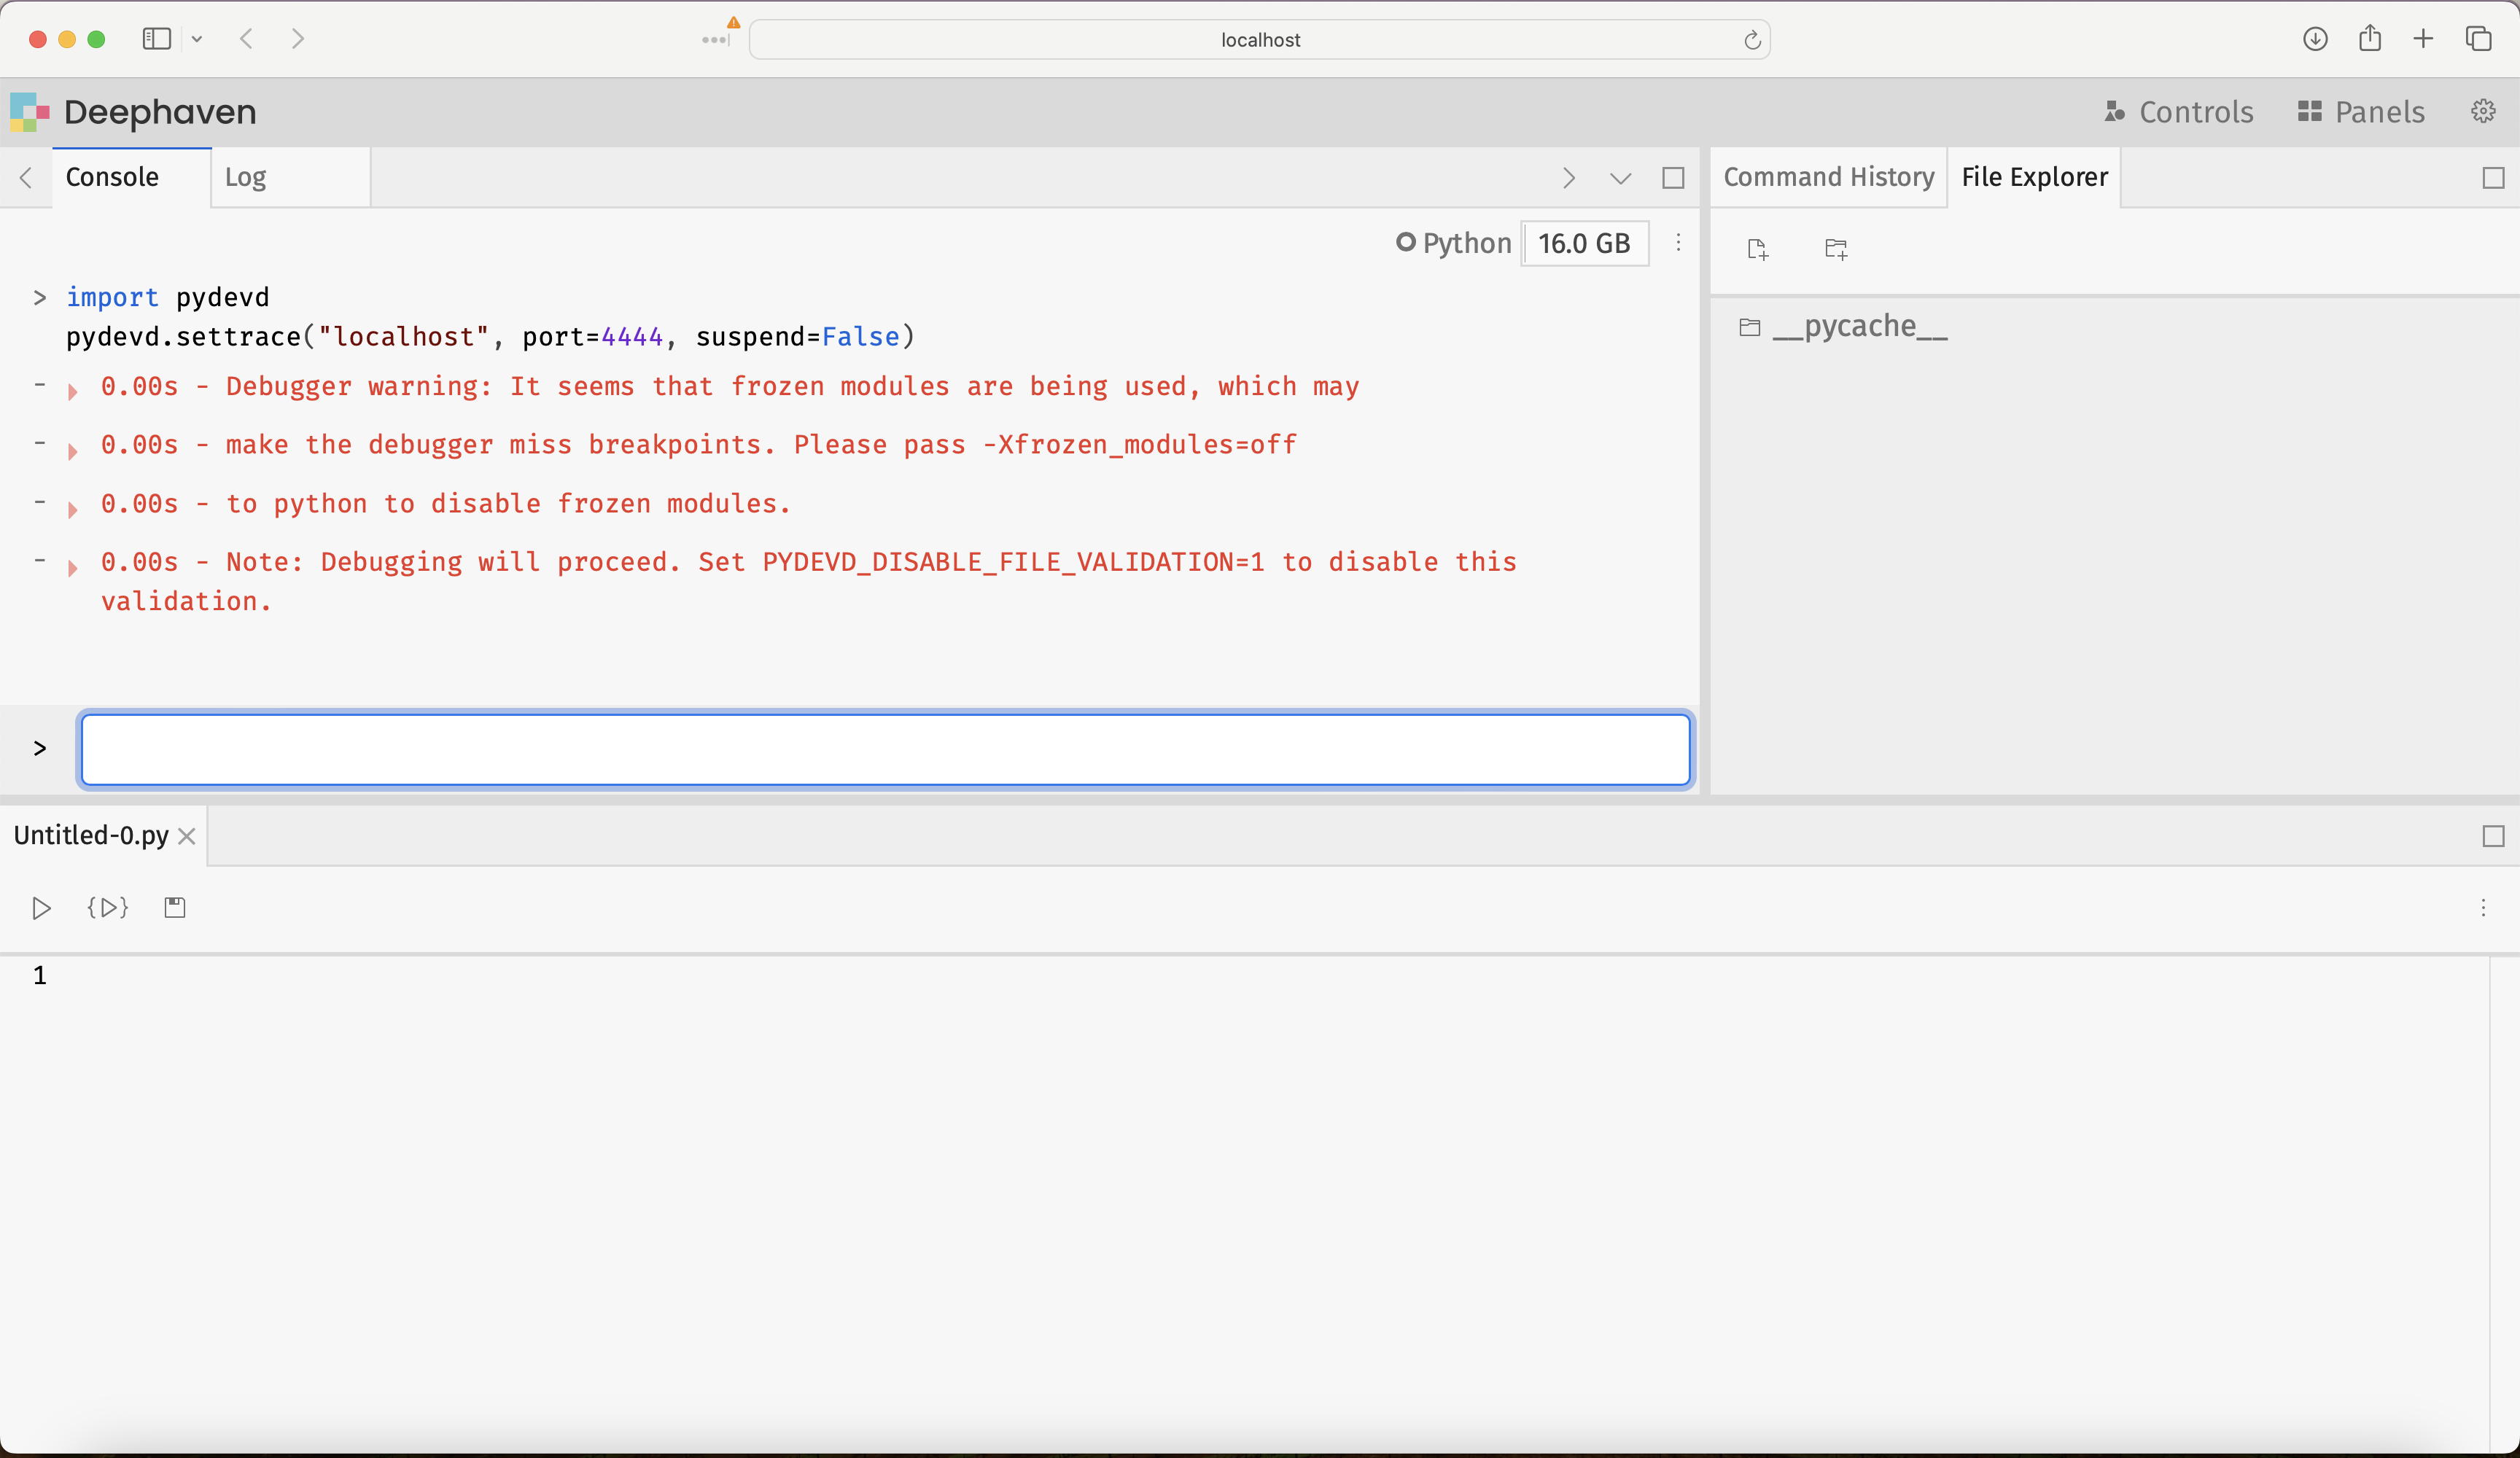Viewport: 2520px width, 1458px height.
Task: Open the settings gear in header
Action: (2483, 111)
